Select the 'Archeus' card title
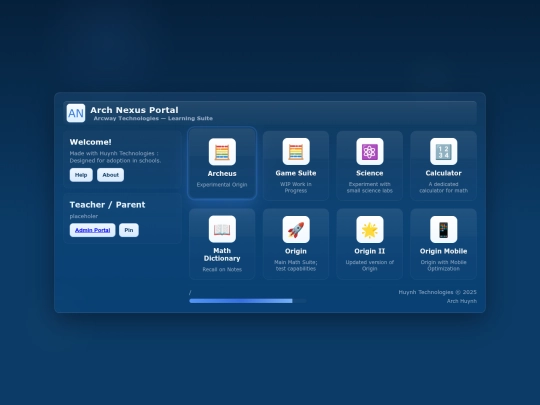This screenshot has height=405, width=540. point(222,174)
